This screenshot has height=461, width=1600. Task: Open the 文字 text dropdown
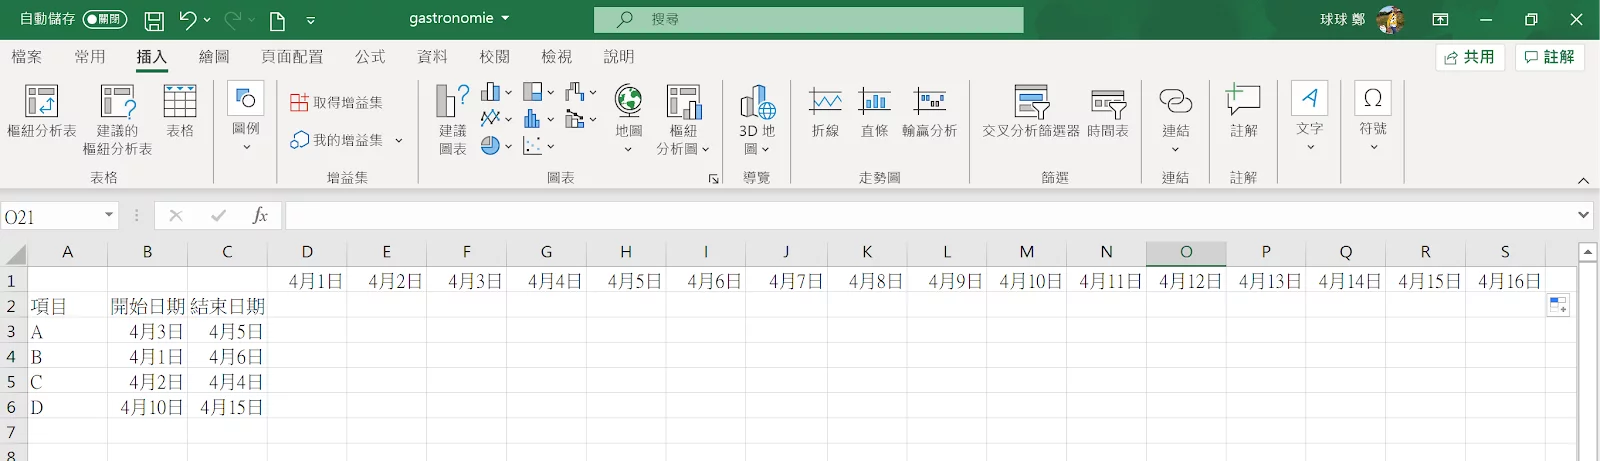click(1309, 117)
